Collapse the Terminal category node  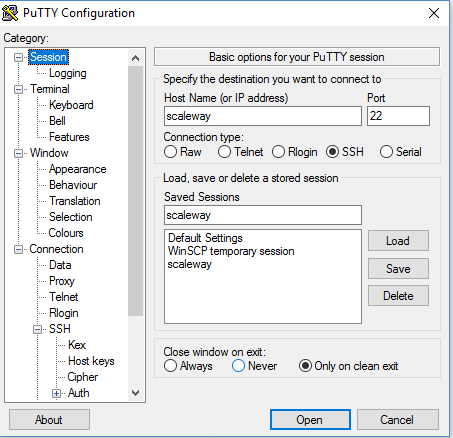[x=18, y=89]
